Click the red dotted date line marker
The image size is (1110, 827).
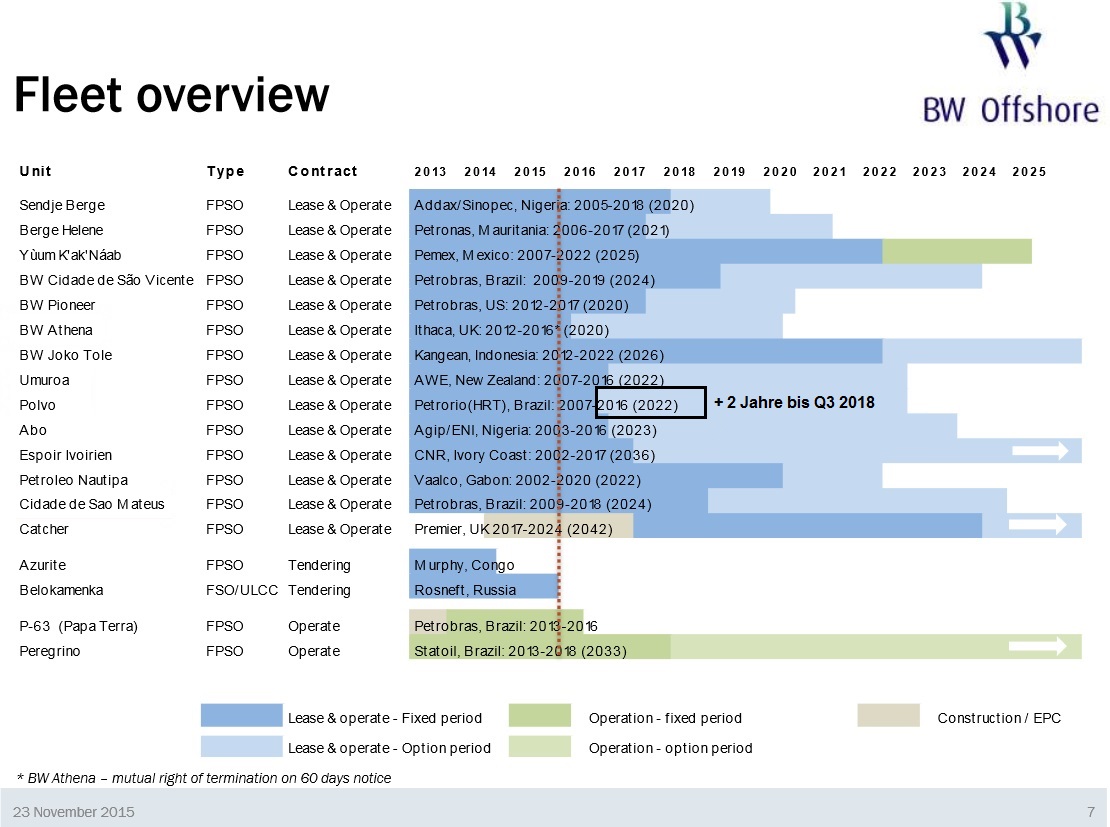click(x=559, y=423)
